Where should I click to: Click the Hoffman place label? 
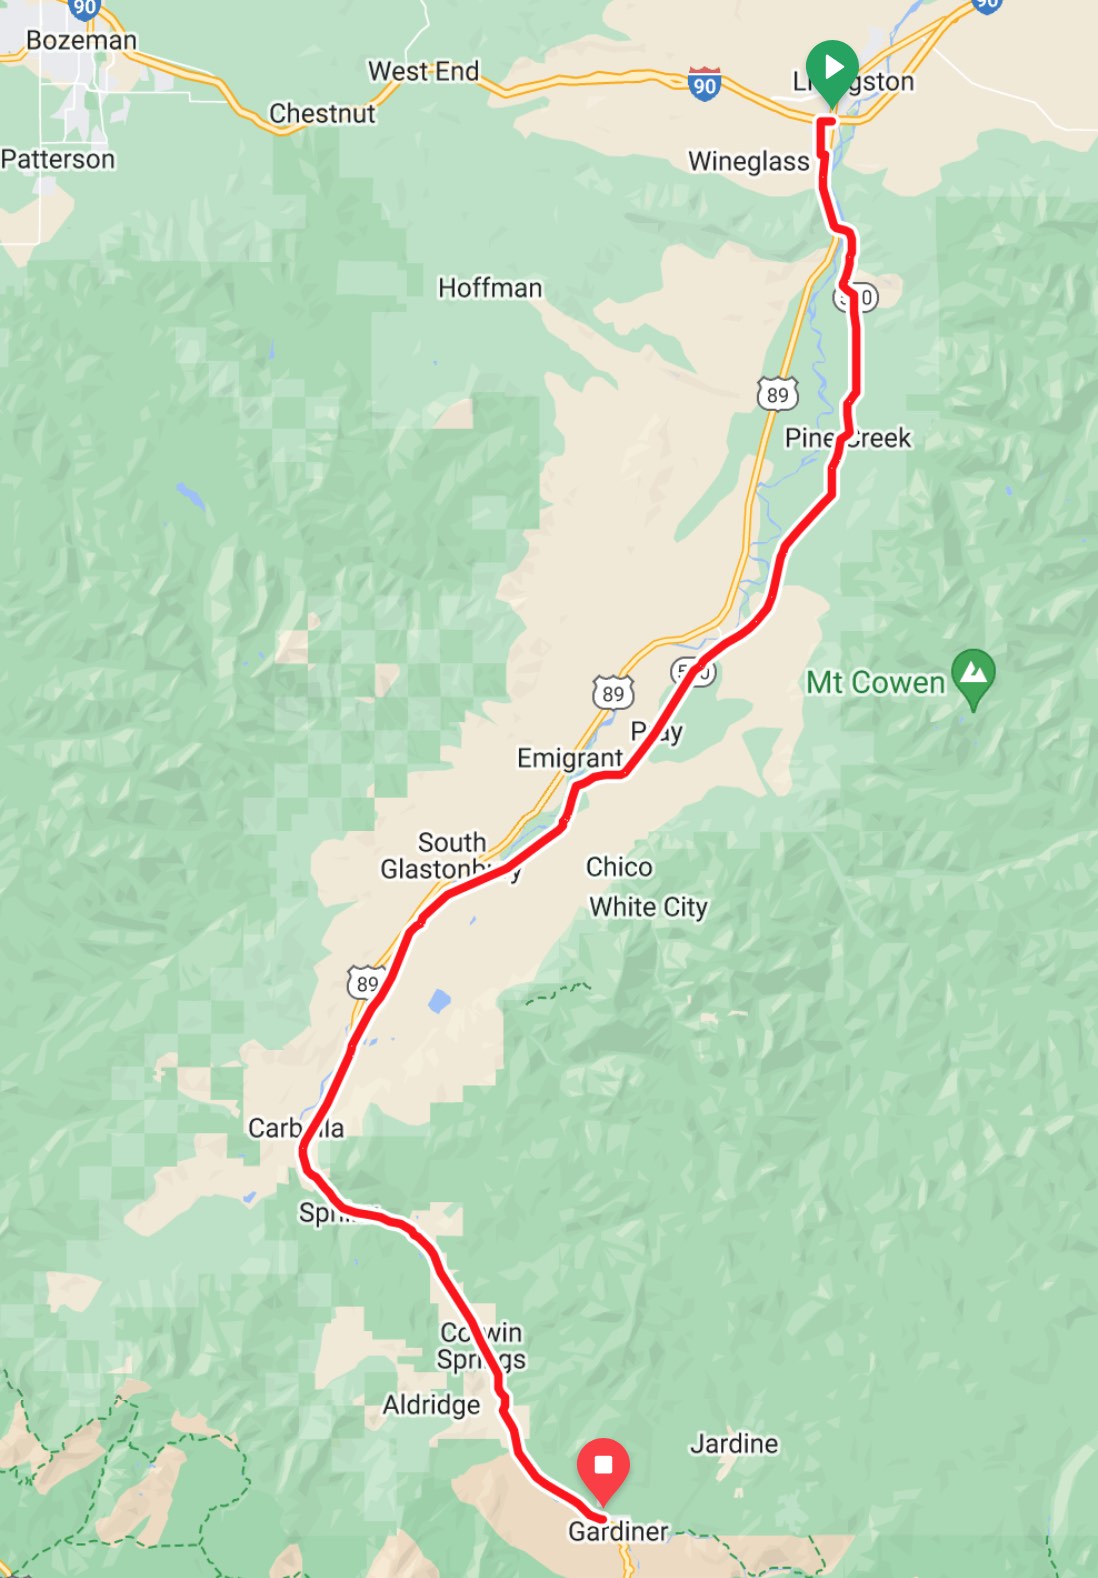[x=490, y=288]
